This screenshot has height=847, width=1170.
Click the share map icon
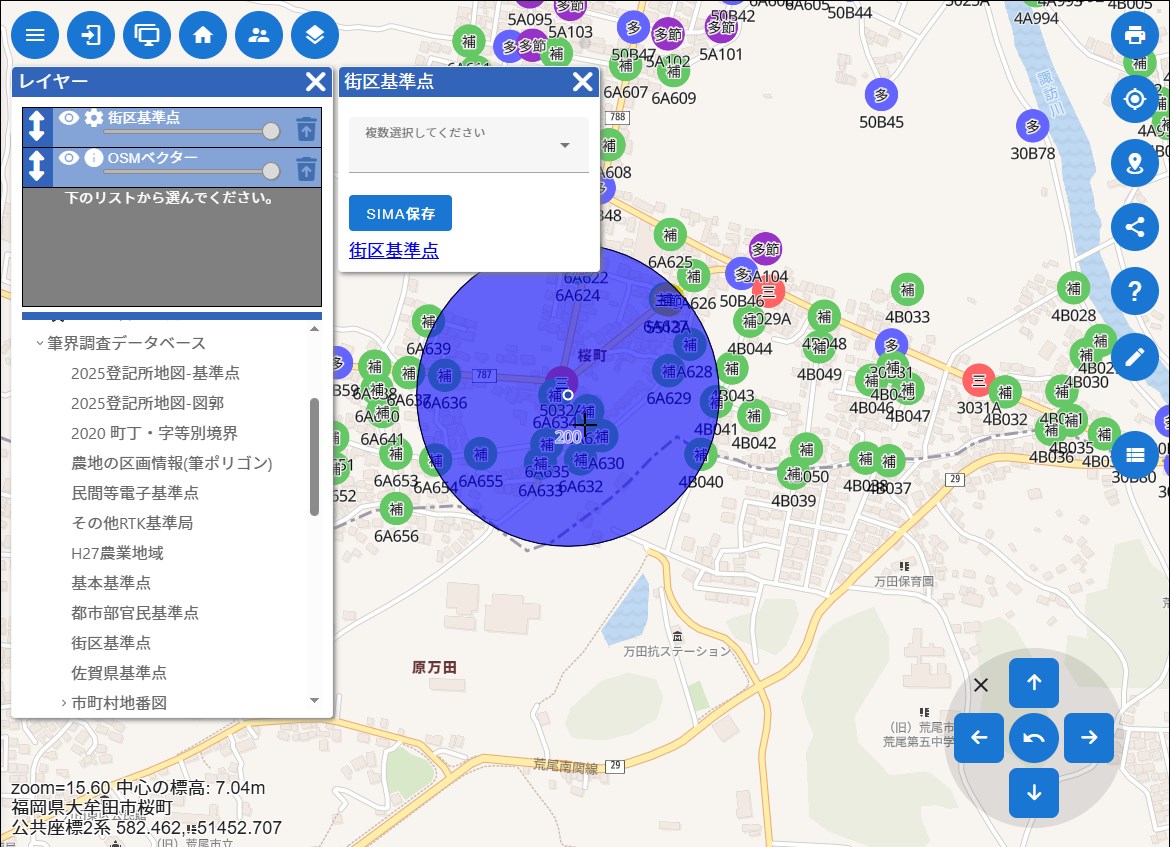1134,226
